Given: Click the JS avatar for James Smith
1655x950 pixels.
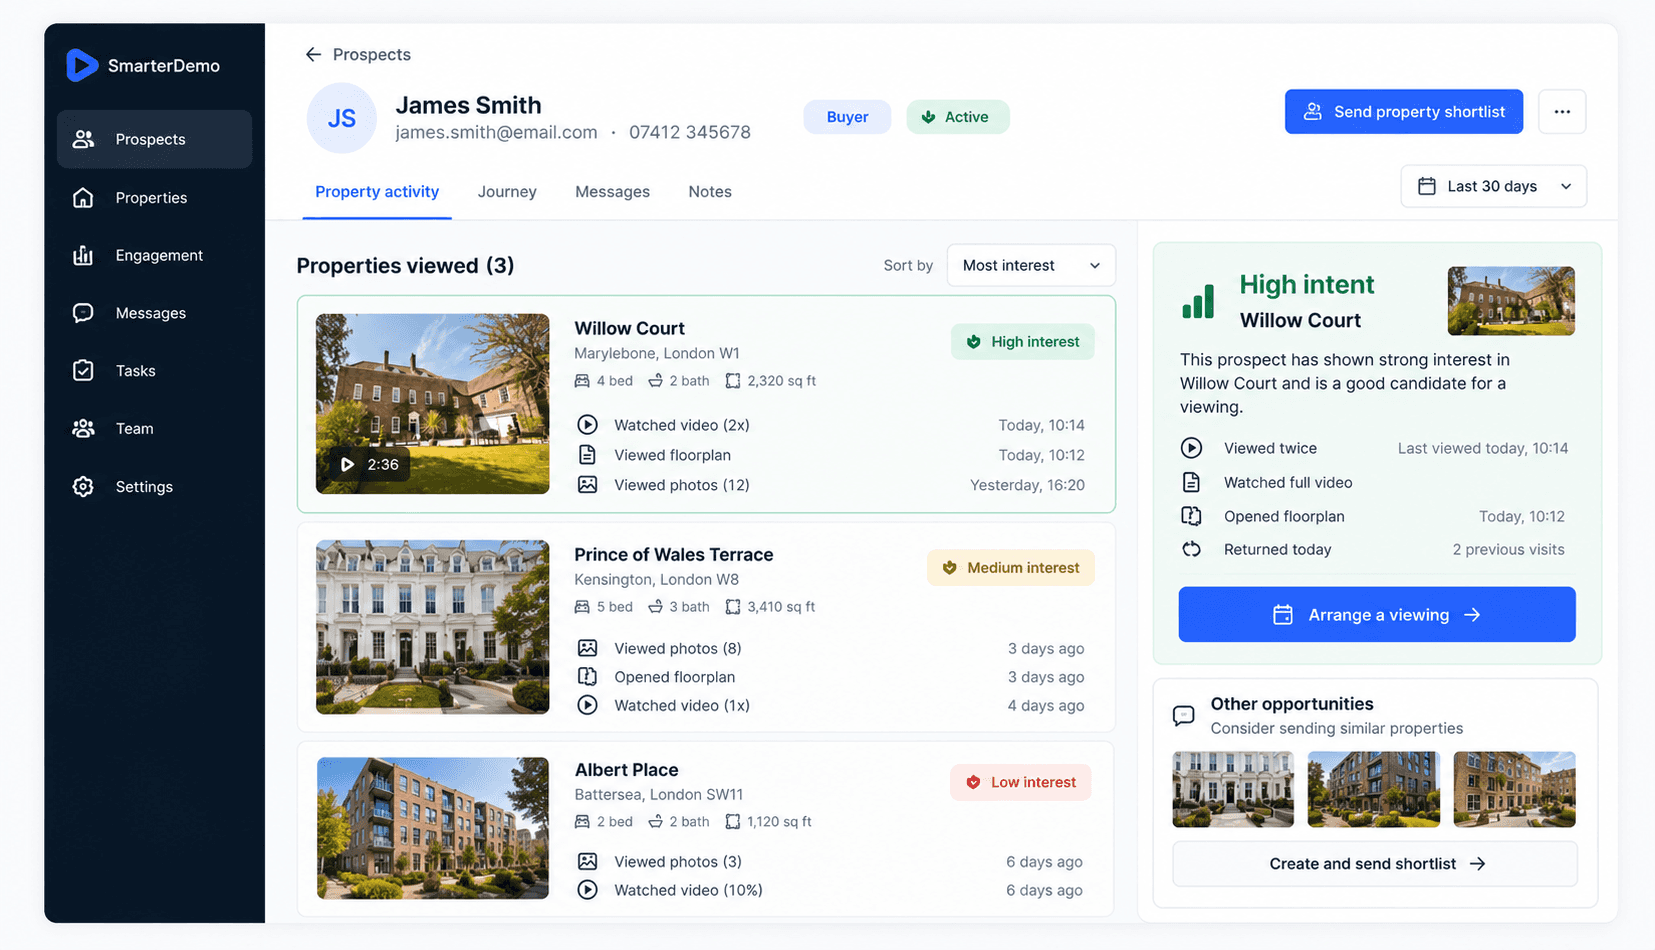Looking at the screenshot, I should [341, 118].
